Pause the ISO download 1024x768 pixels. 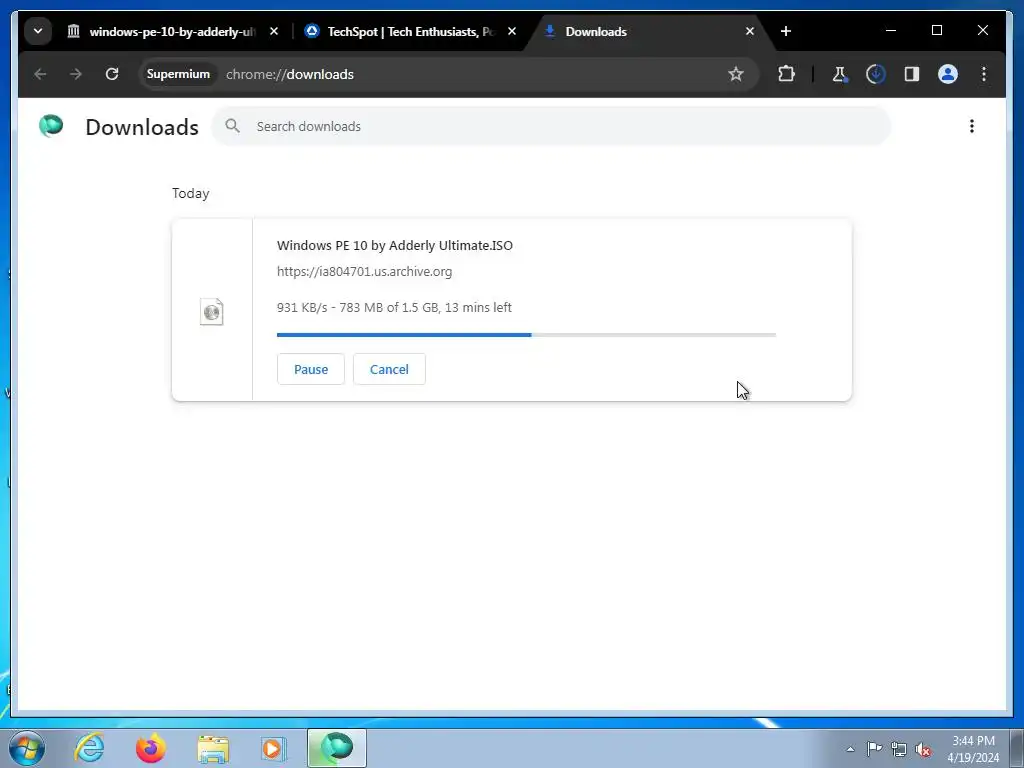pos(311,369)
